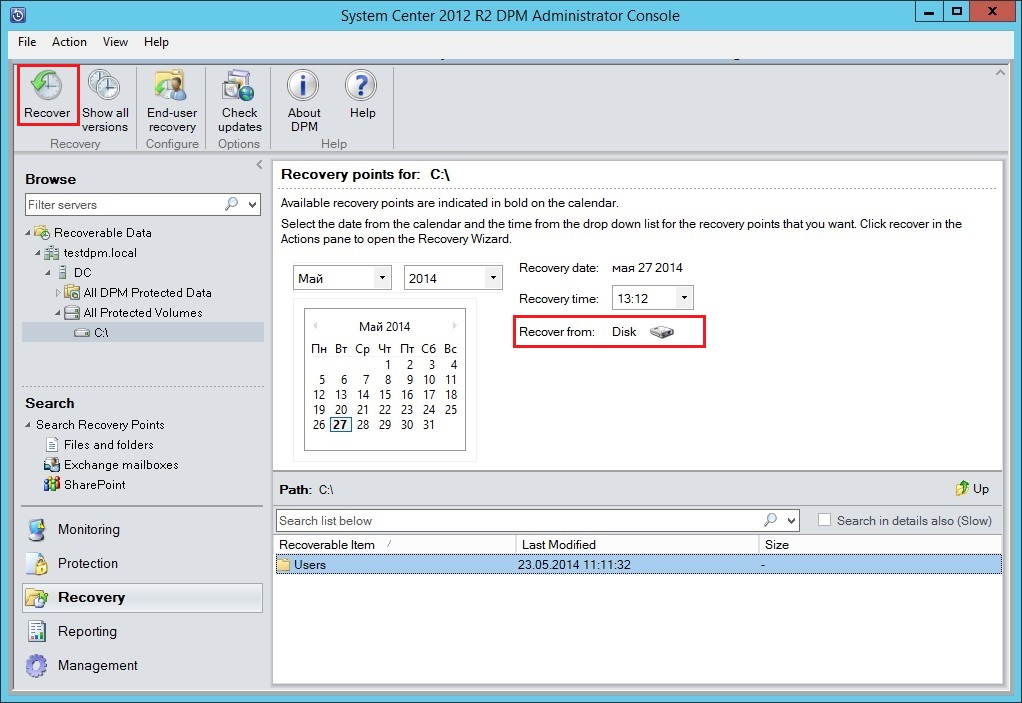Open the month dropdown showing Май
Screen dimensions: 1022x703
[x=342, y=278]
